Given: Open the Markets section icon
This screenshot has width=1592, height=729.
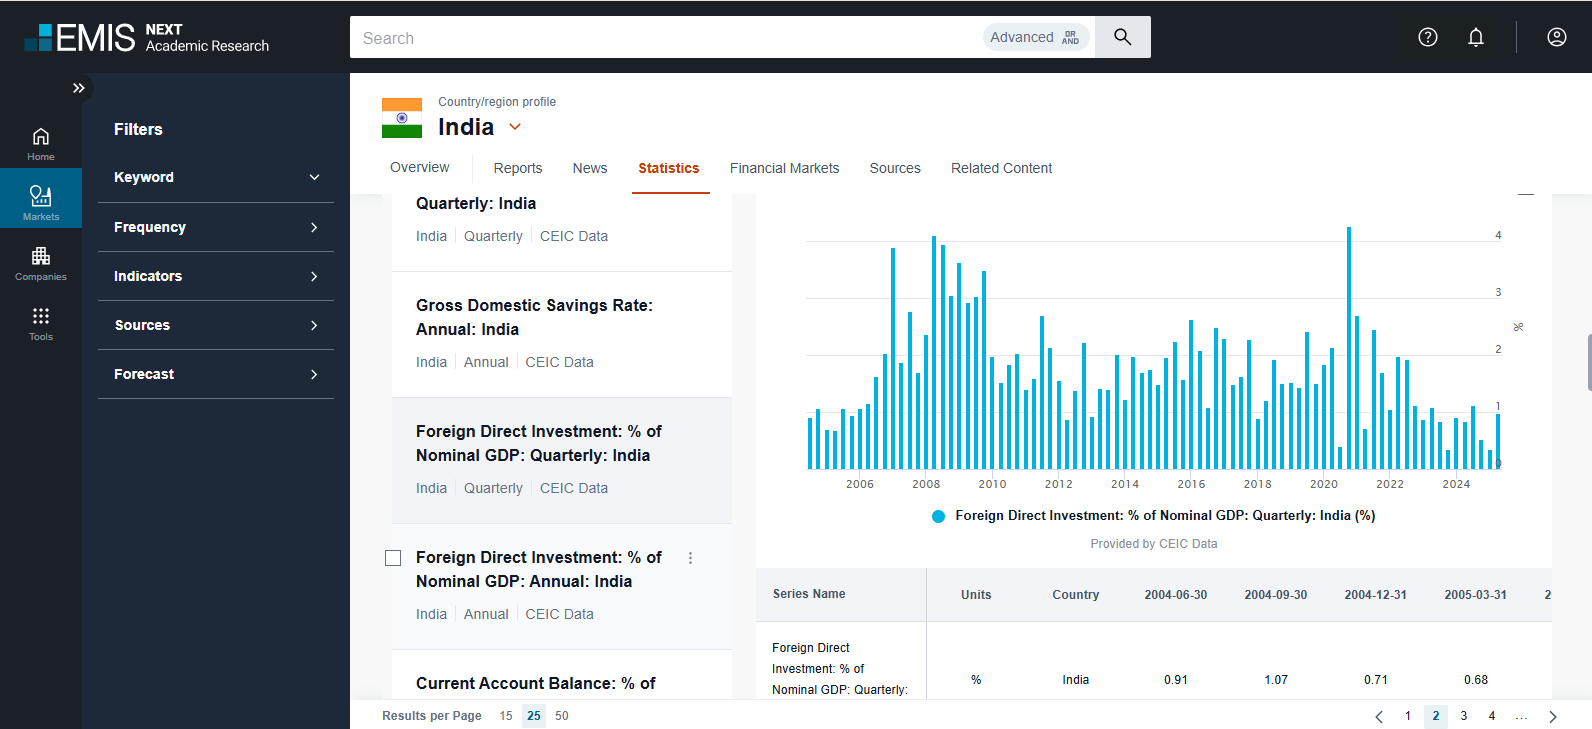Looking at the screenshot, I should [x=40, y=201].
